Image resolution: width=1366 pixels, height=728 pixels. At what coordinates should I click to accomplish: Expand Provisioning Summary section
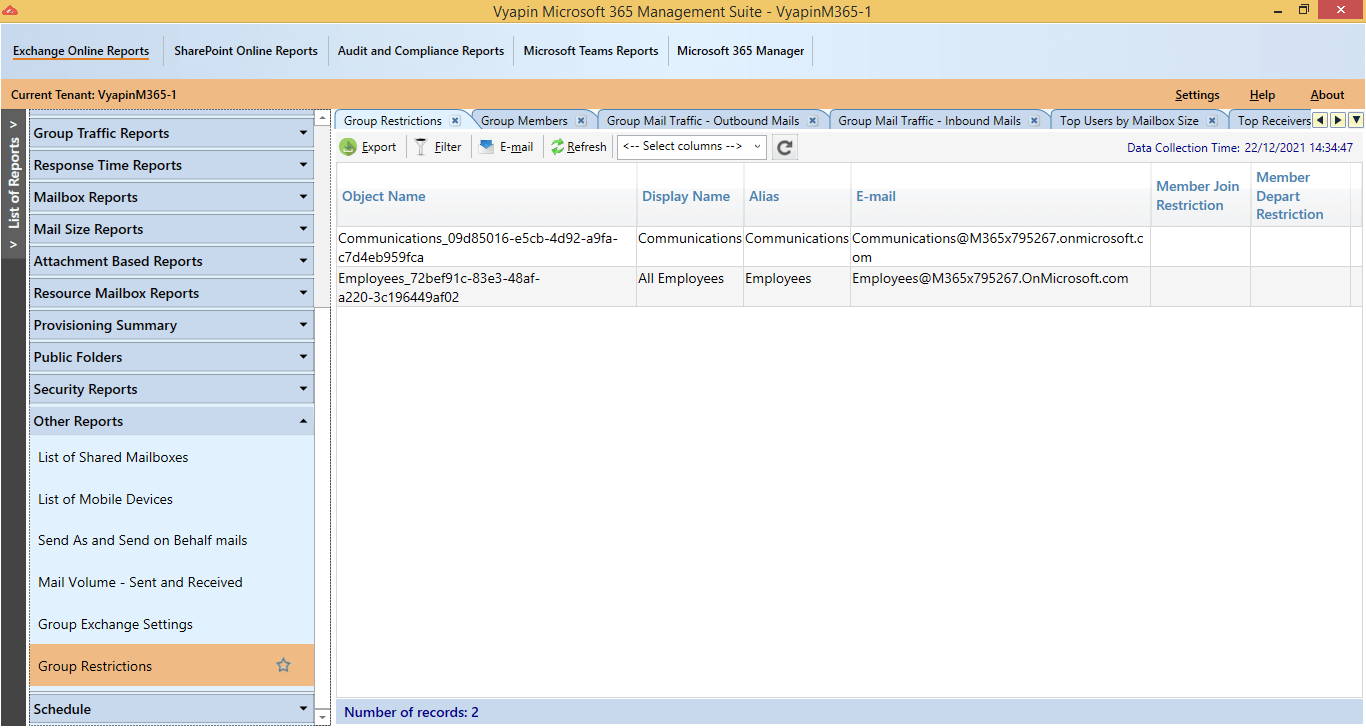pyautogui.click(x=171, y=325)
